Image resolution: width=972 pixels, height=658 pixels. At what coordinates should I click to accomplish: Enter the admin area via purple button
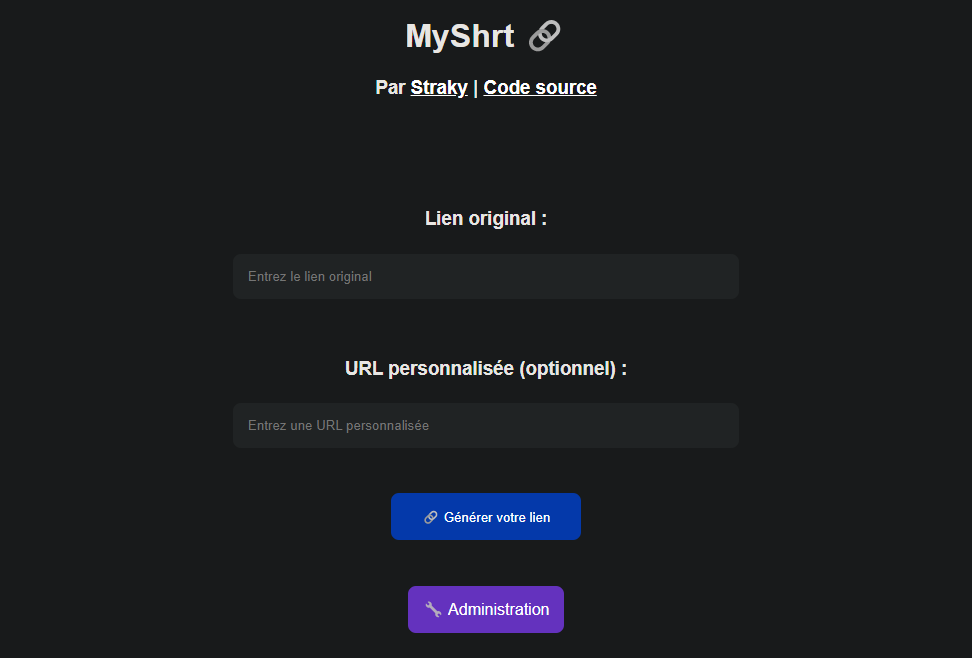pyautogui.click(x=486, y=609)
